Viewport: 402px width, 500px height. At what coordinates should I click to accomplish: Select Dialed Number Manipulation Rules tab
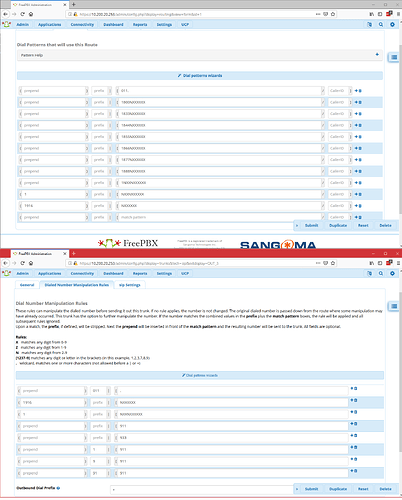[x=77, y=285]
